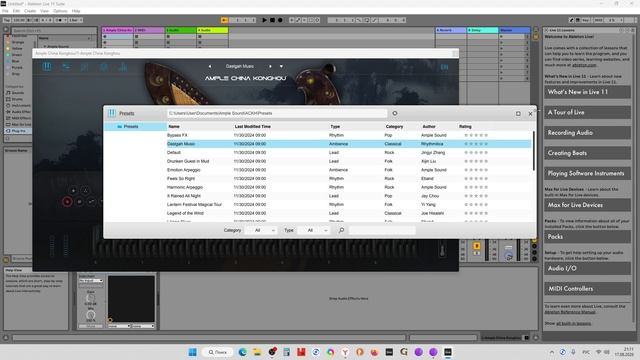Open What's New in Live 11 lesson
640x360 pixels.
587,92
